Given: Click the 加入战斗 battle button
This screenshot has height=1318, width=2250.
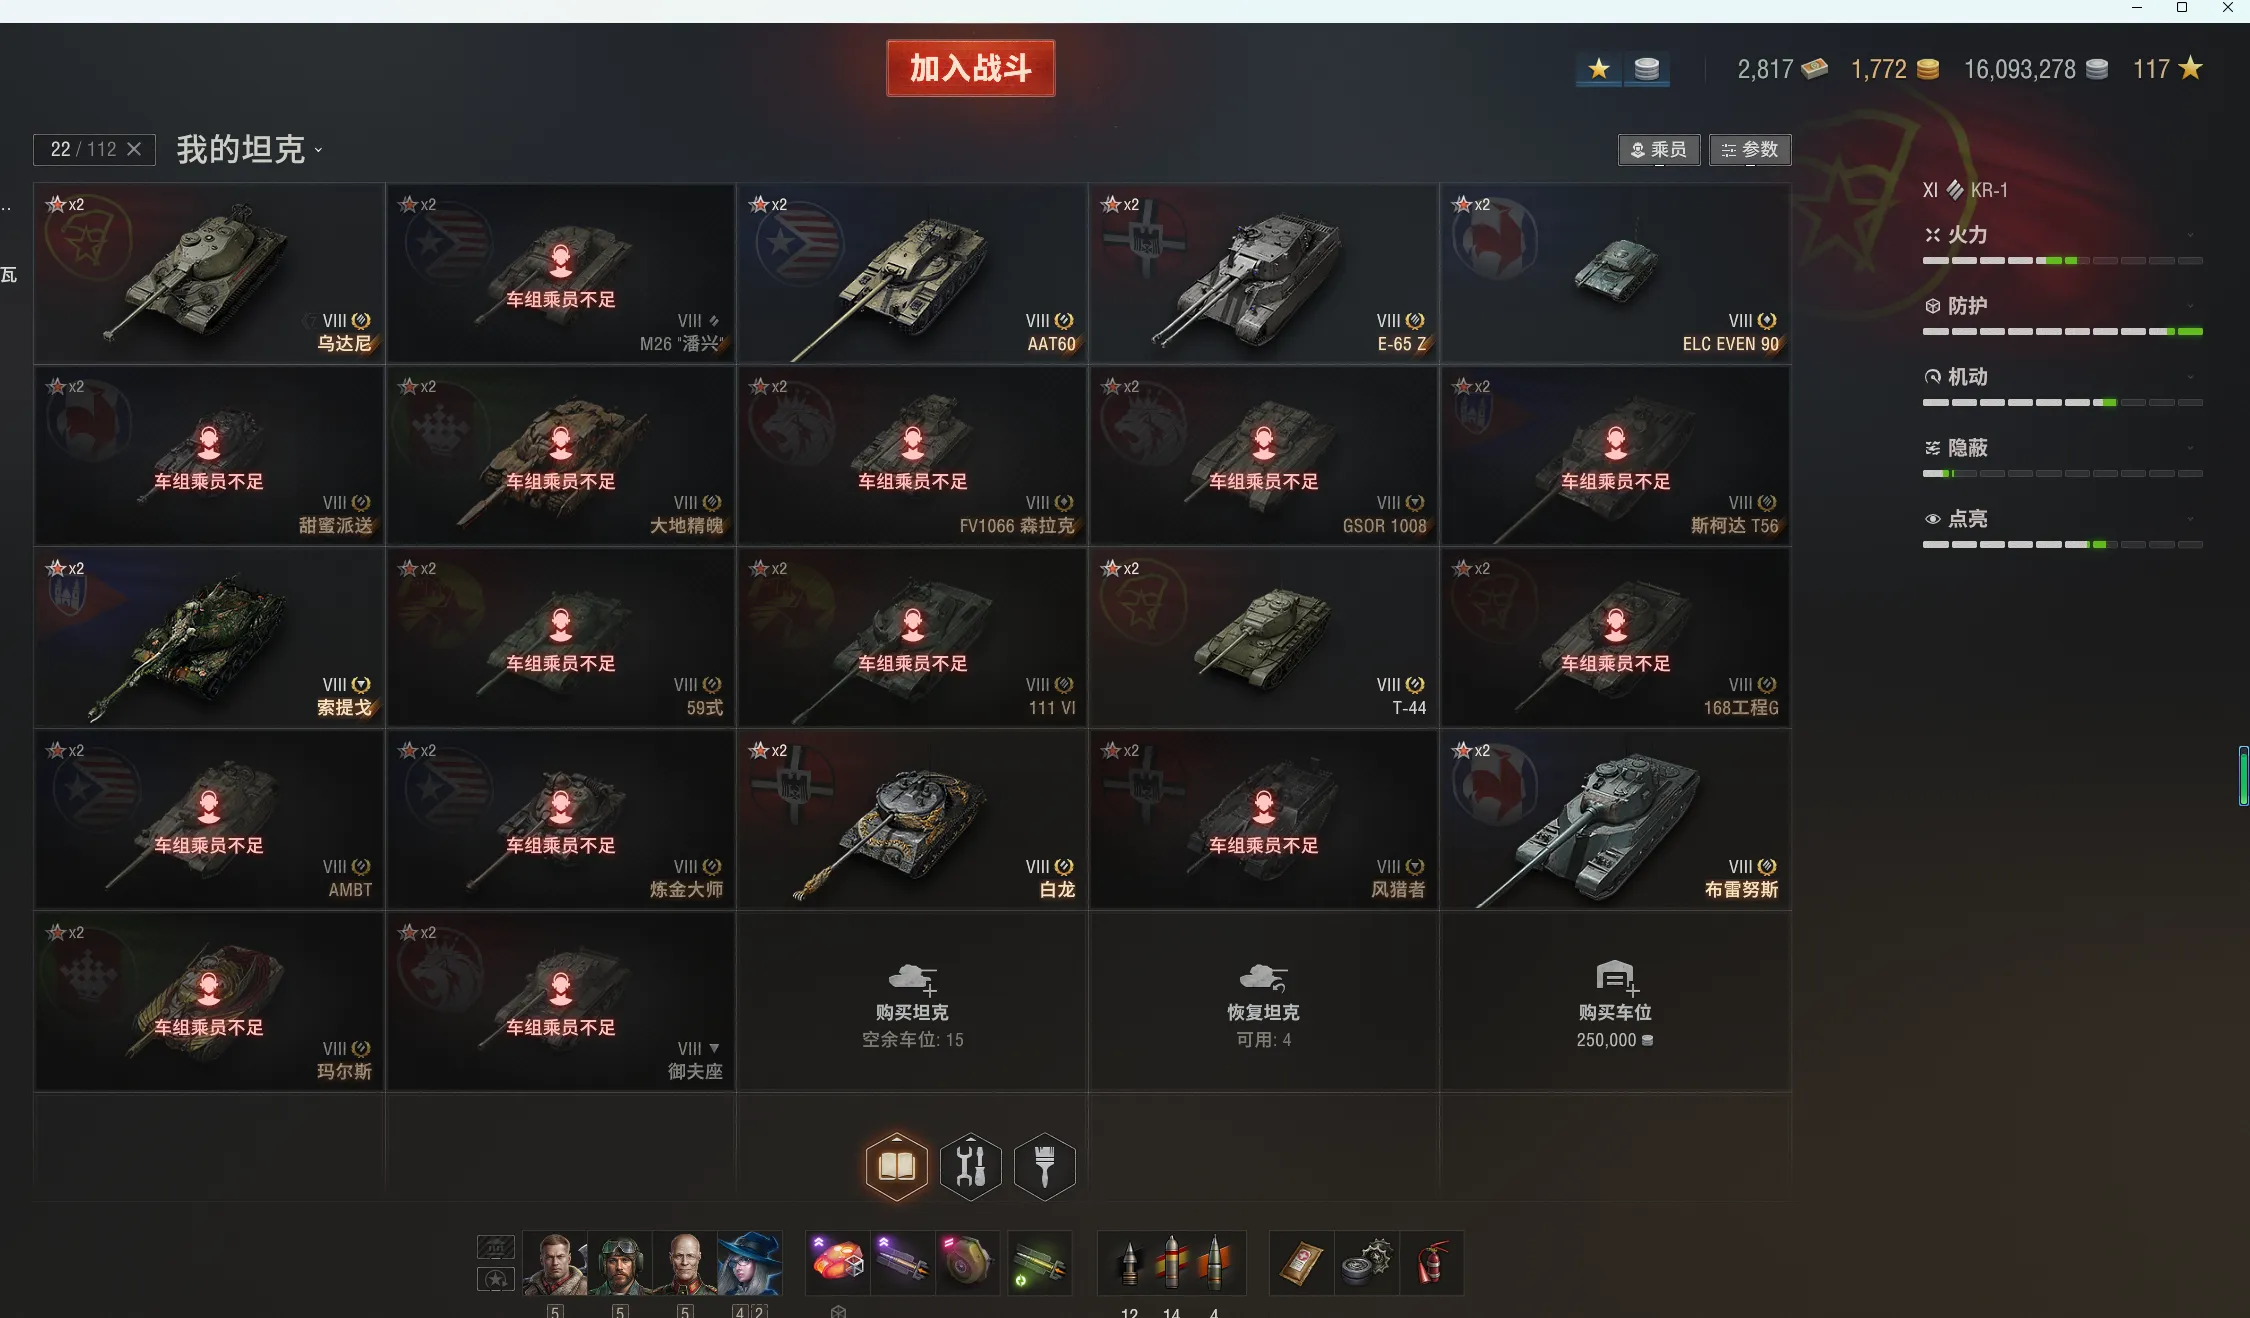Looking at the screenshot, I should coord(970,68).
